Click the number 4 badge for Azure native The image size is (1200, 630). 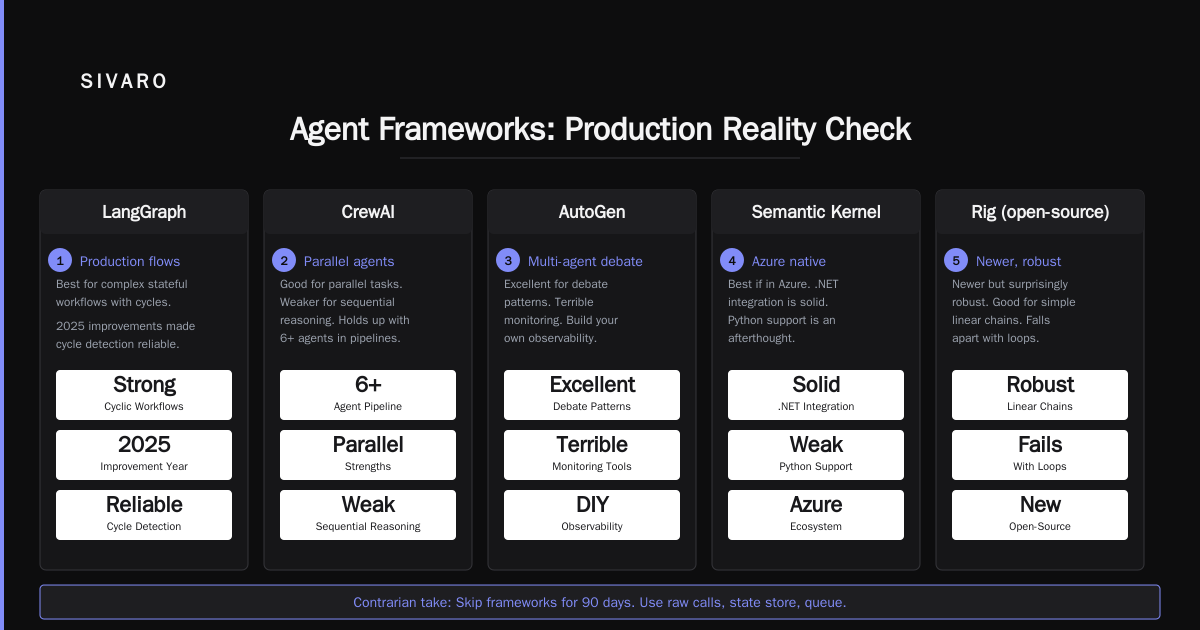732,260
